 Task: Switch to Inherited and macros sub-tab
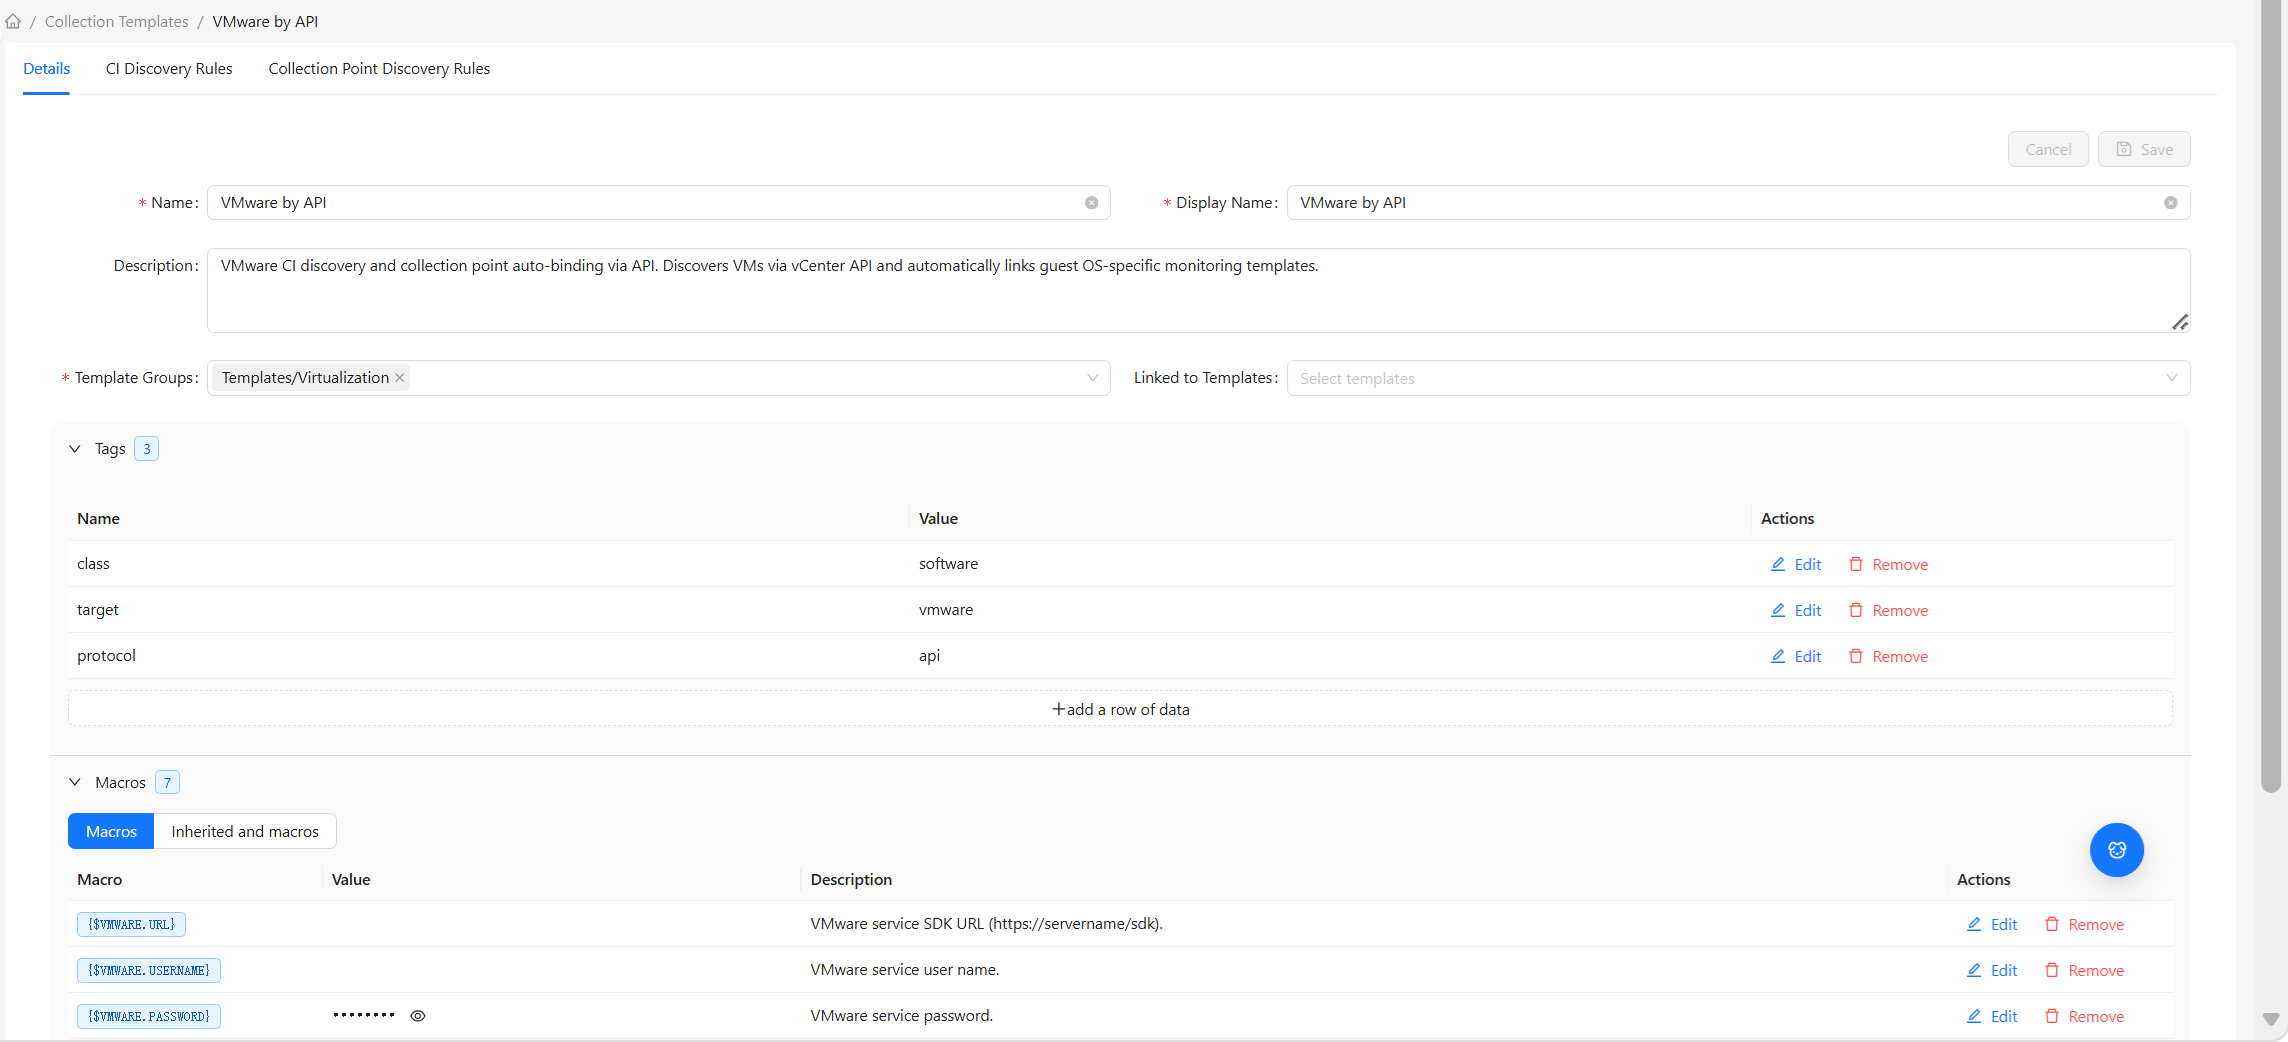[245, 832]
